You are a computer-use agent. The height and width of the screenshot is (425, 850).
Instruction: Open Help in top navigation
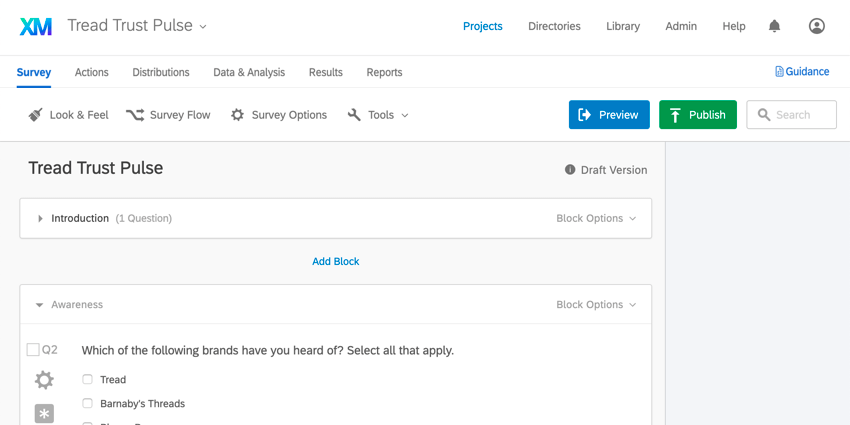coord(733,26)
